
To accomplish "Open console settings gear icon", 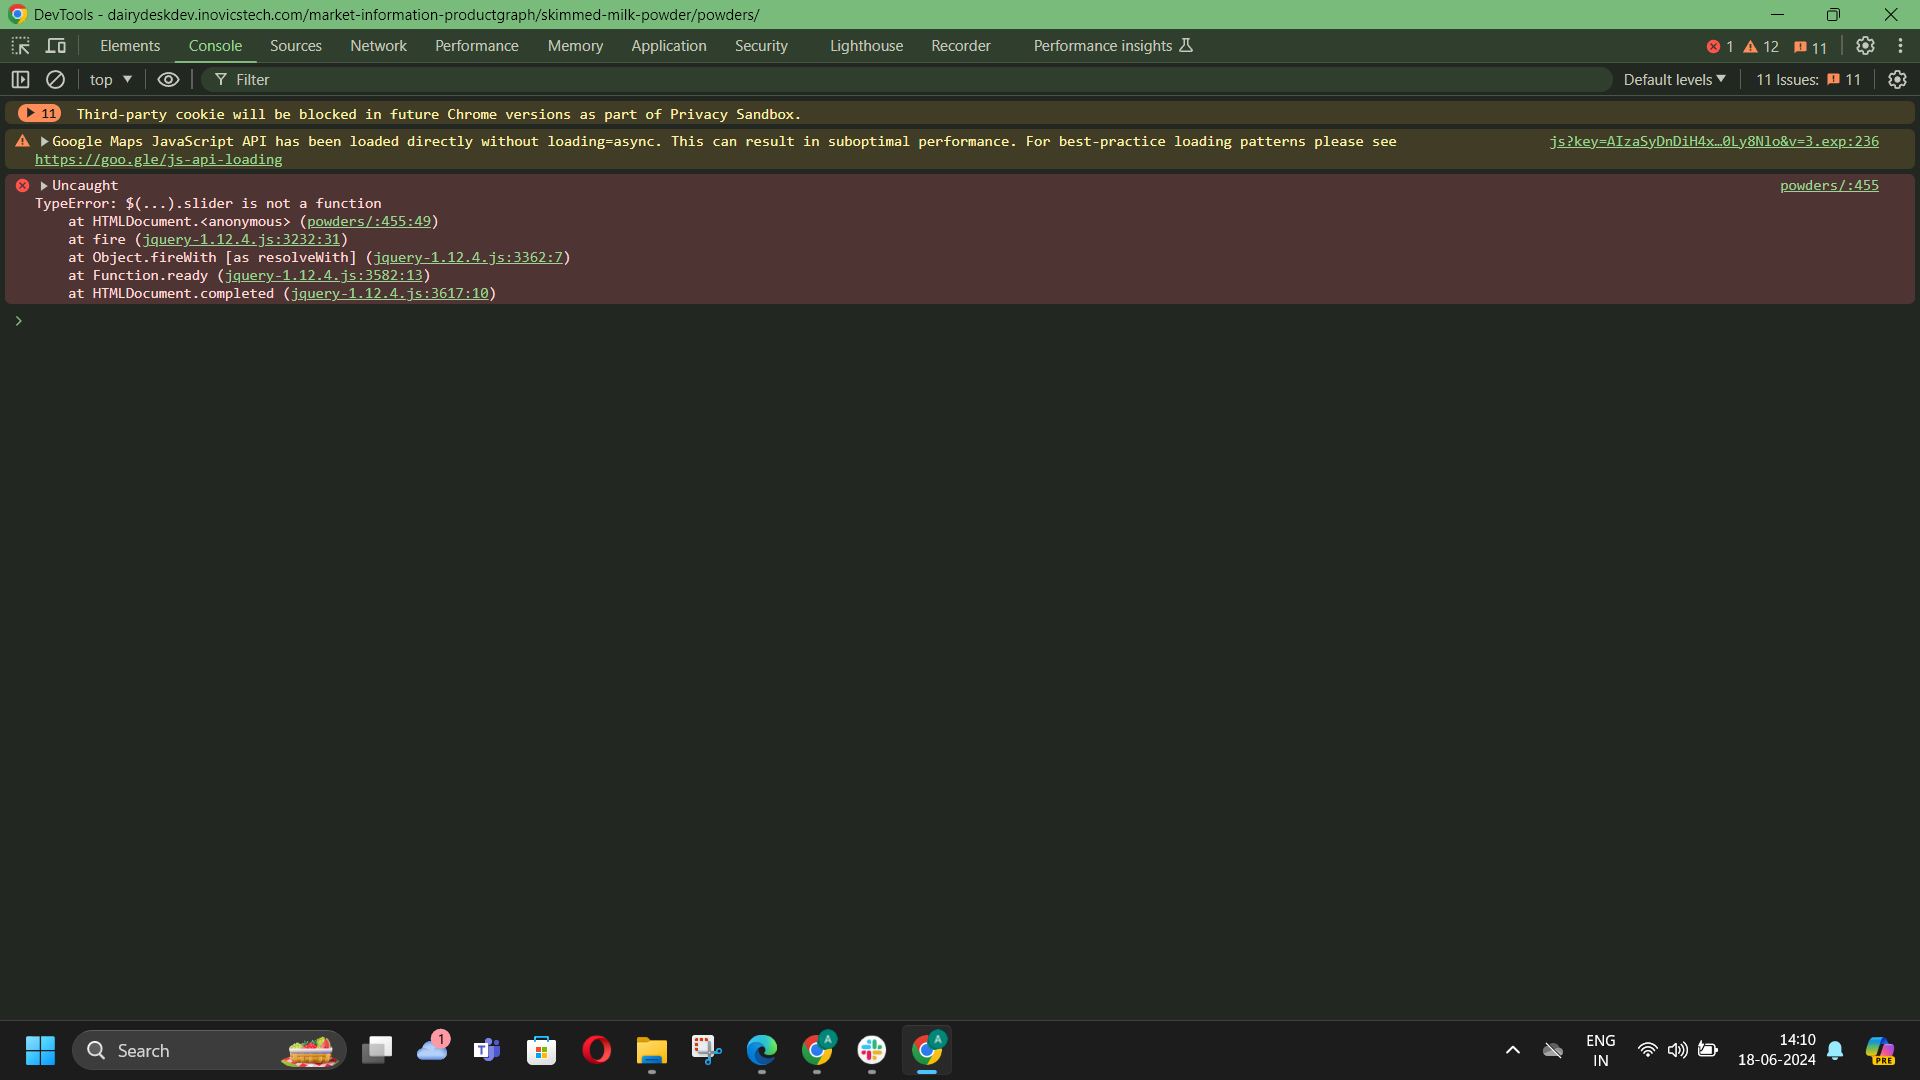I will (1897, 80).
